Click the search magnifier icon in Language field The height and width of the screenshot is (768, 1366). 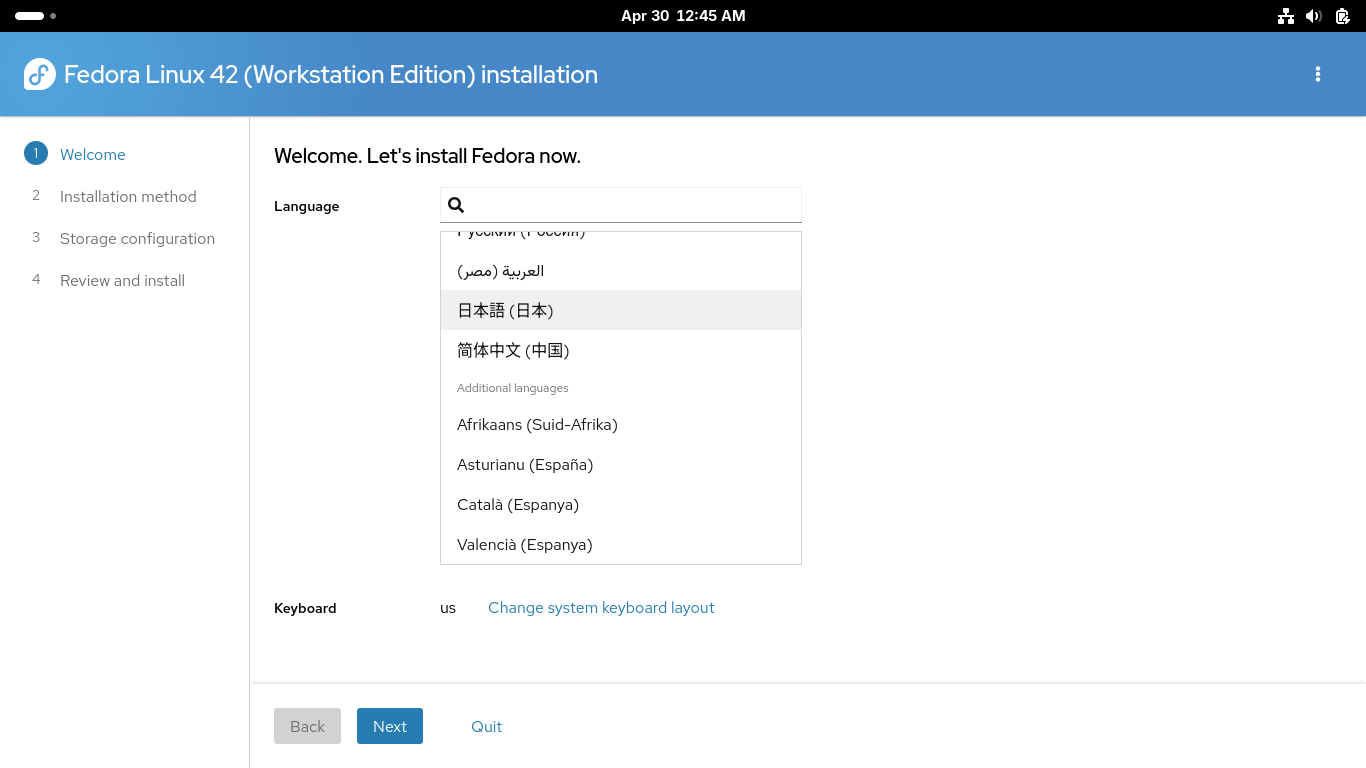(456, 205)
